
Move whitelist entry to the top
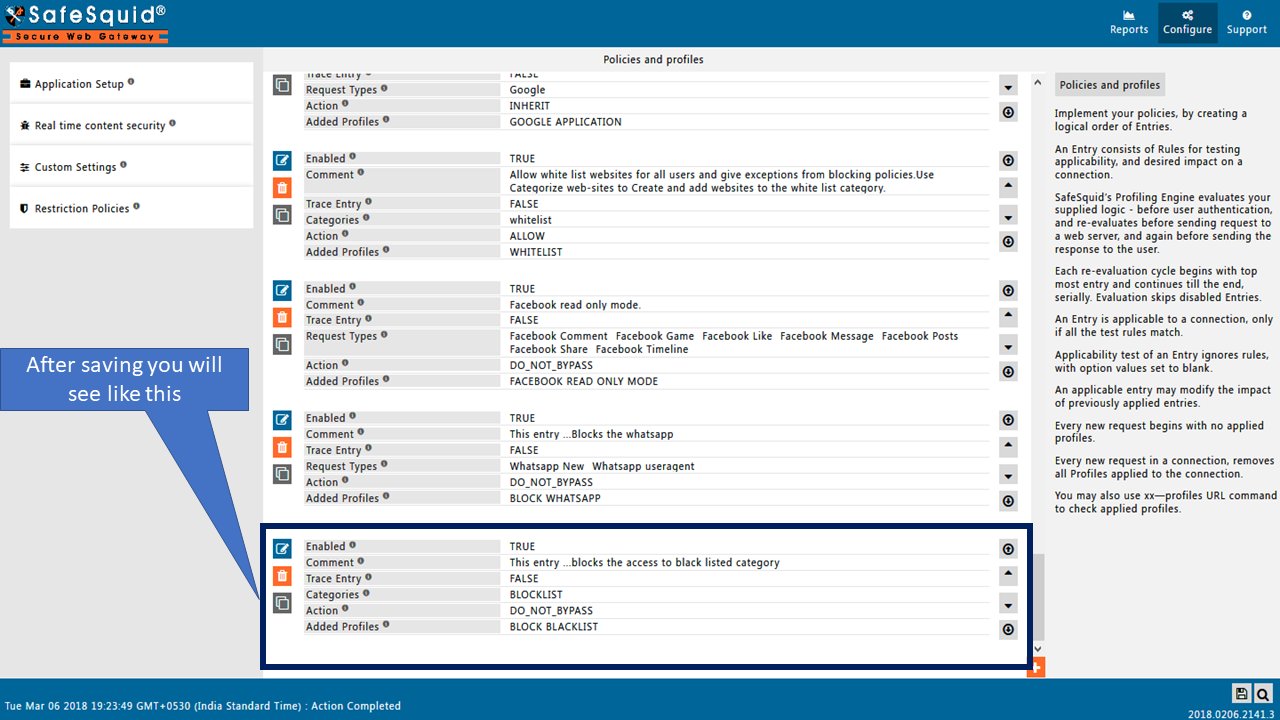(x=1008, y=160)
